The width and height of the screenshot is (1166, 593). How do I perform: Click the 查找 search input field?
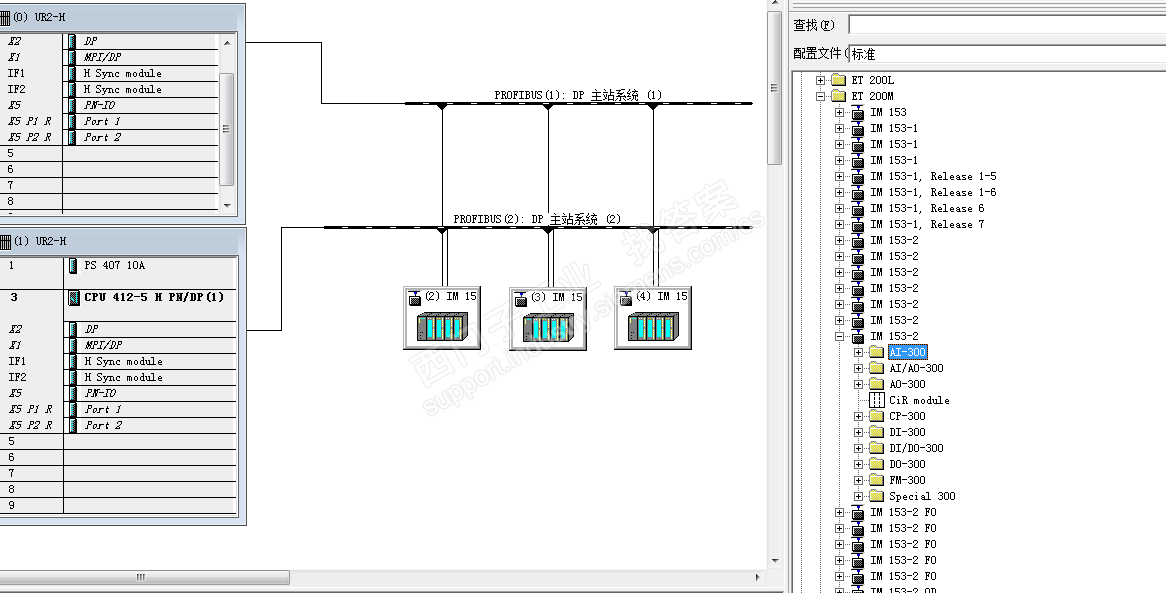[1007, 25]
